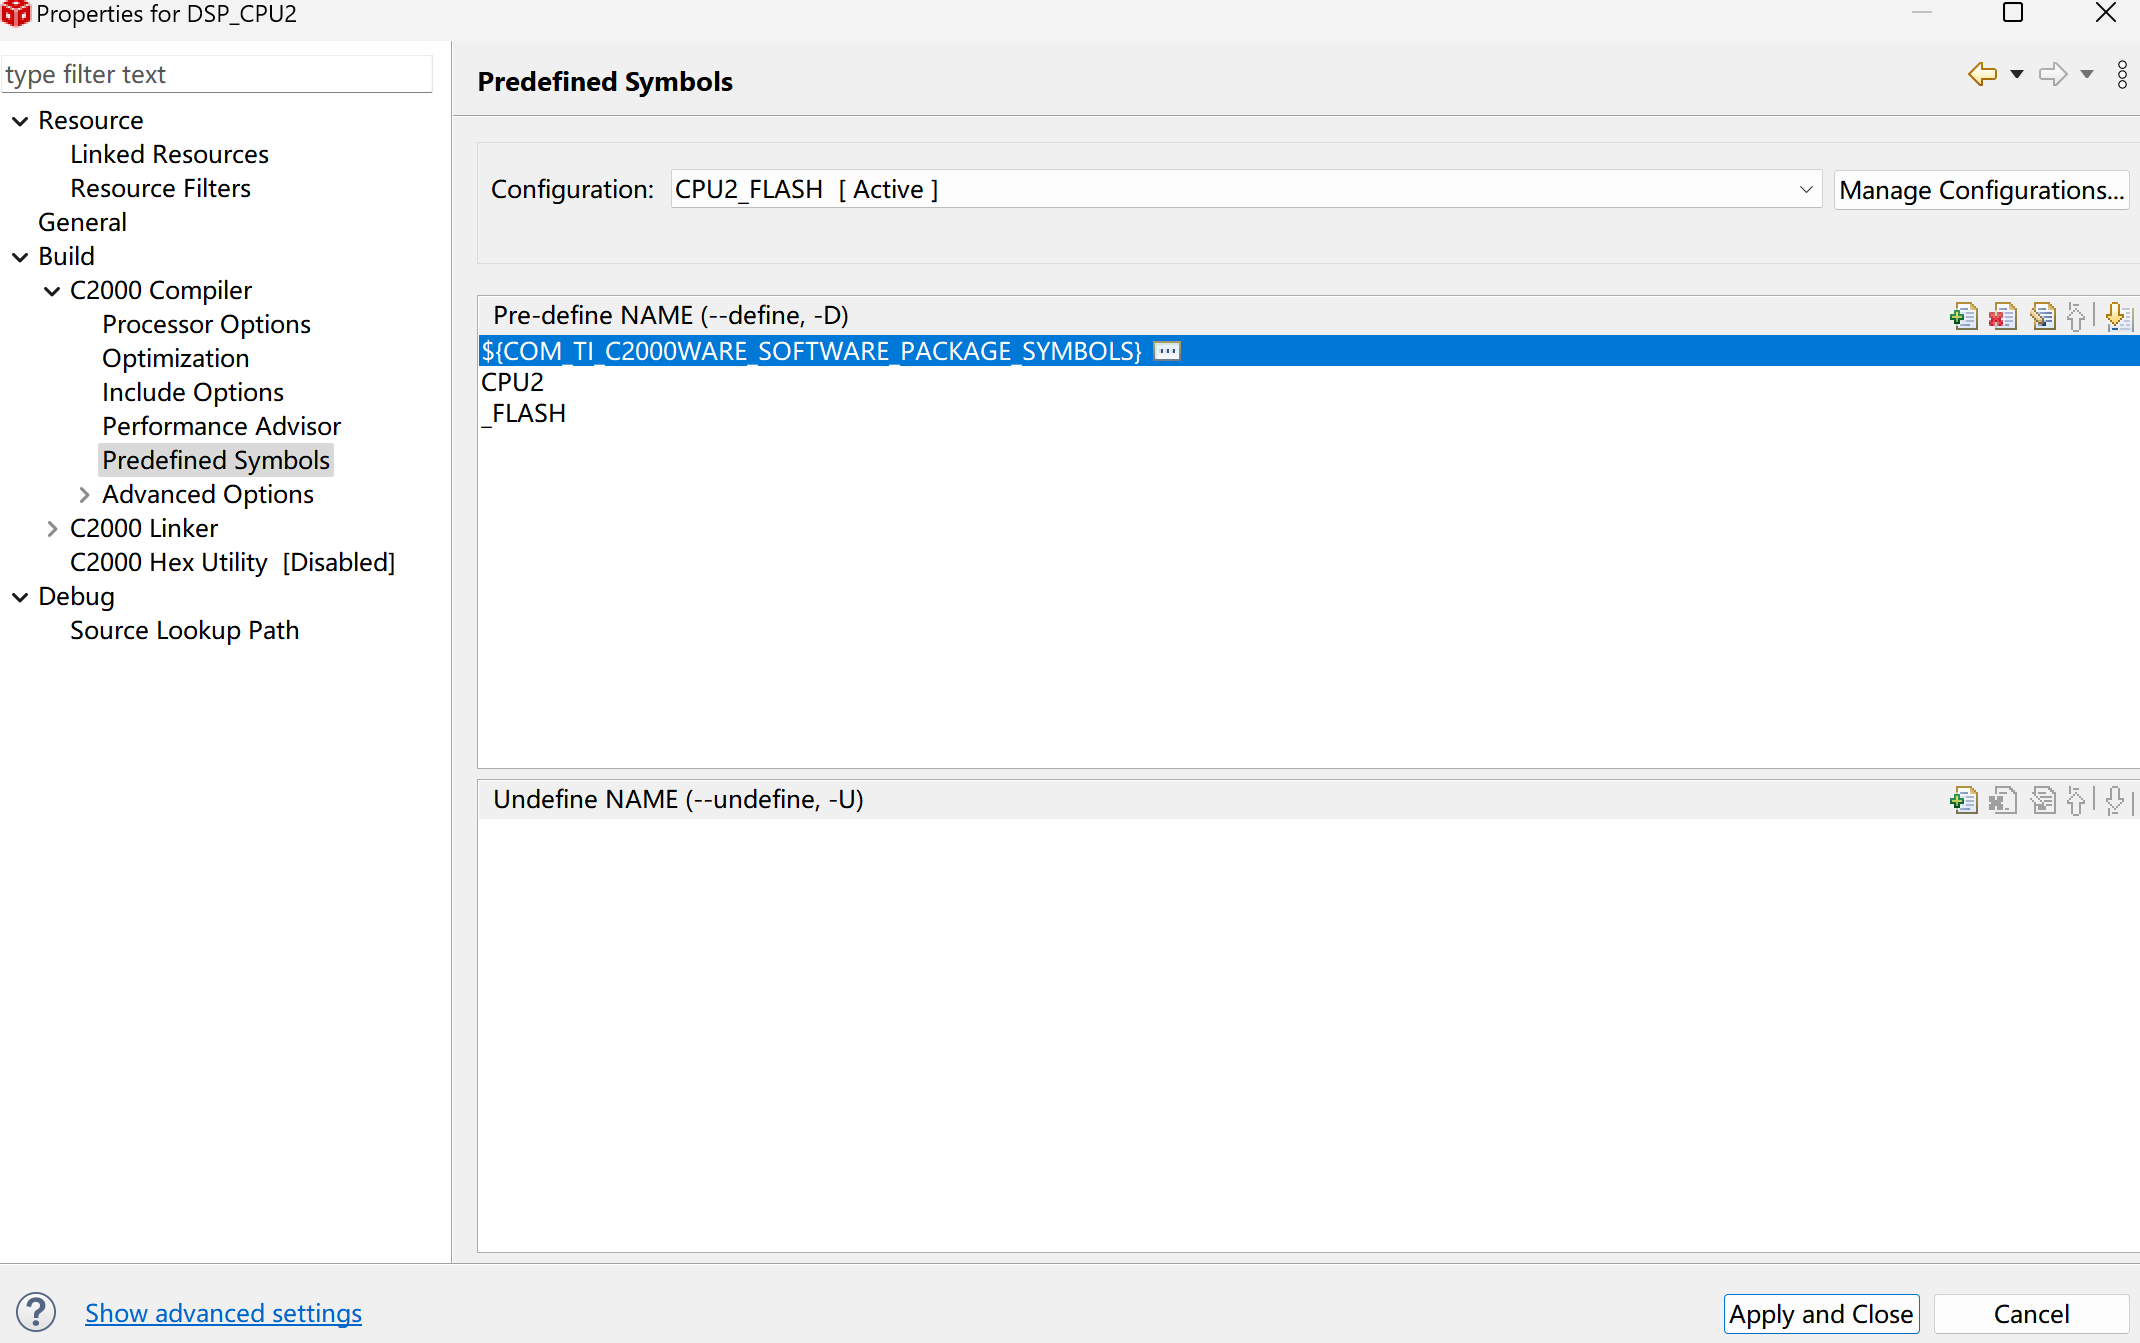The image size is (2140, 1343).
Task: Click the type filter text field
Action: pos(216,74)
